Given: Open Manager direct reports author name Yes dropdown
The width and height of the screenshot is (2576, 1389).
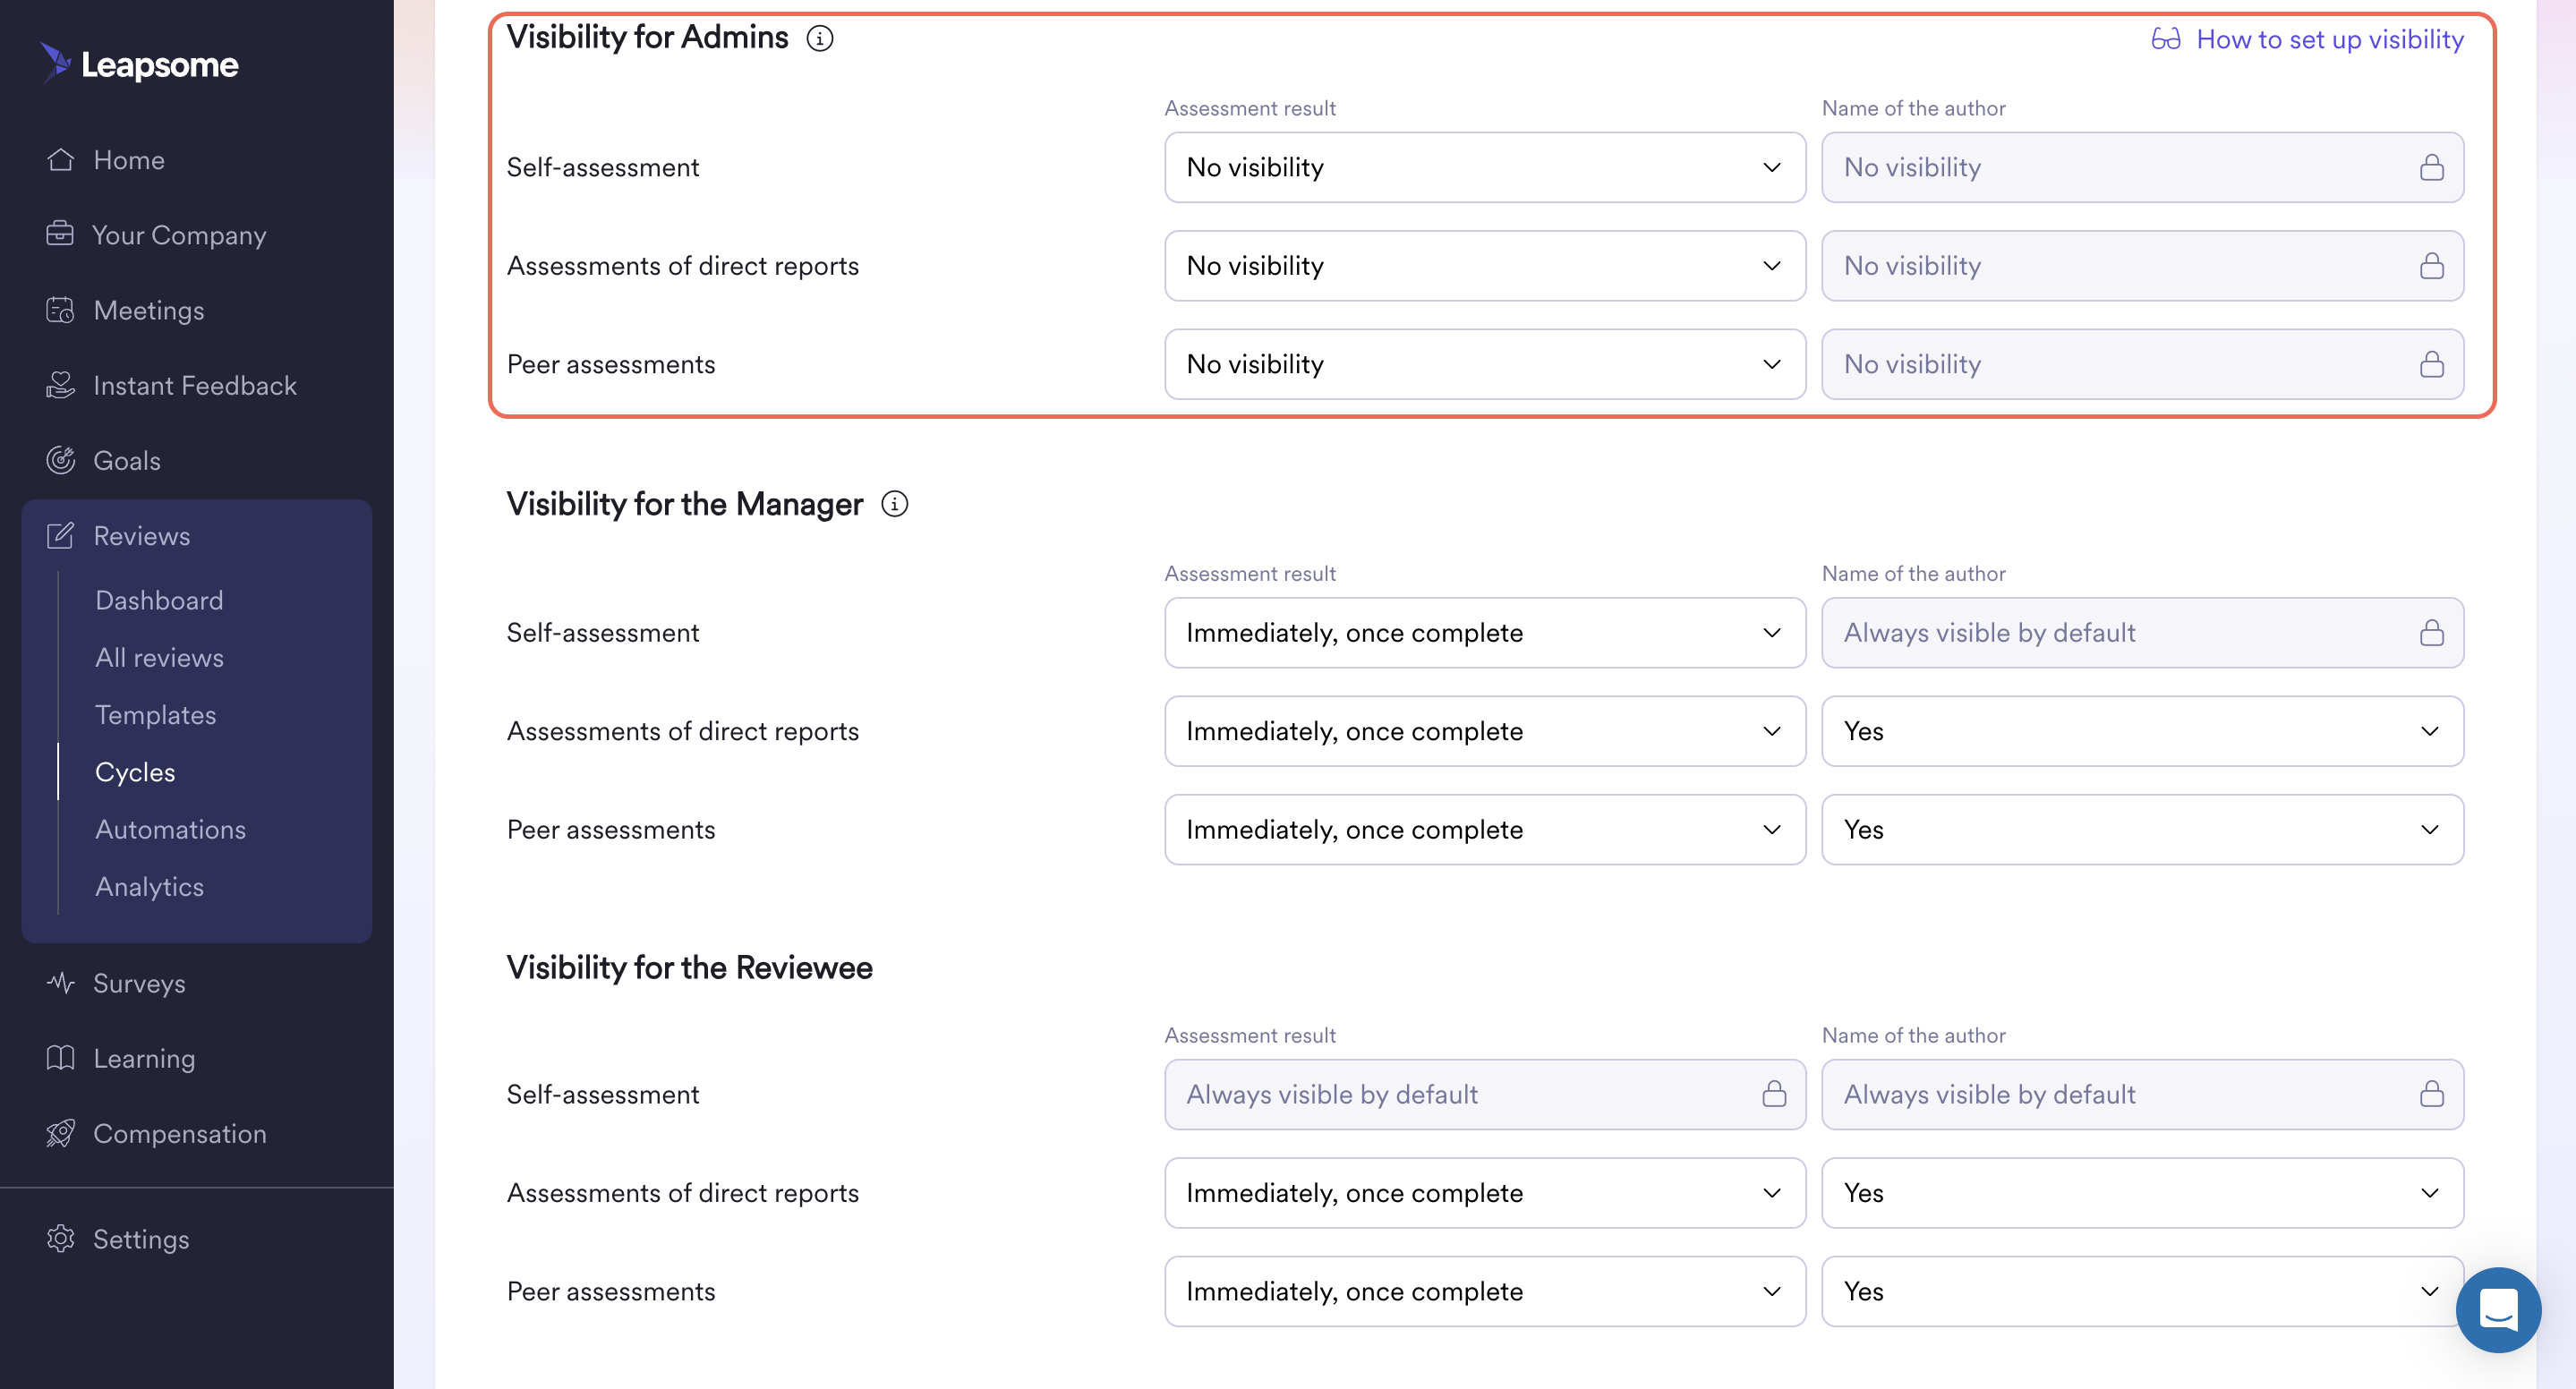Looking at the screenshot, I should 2142,731.
